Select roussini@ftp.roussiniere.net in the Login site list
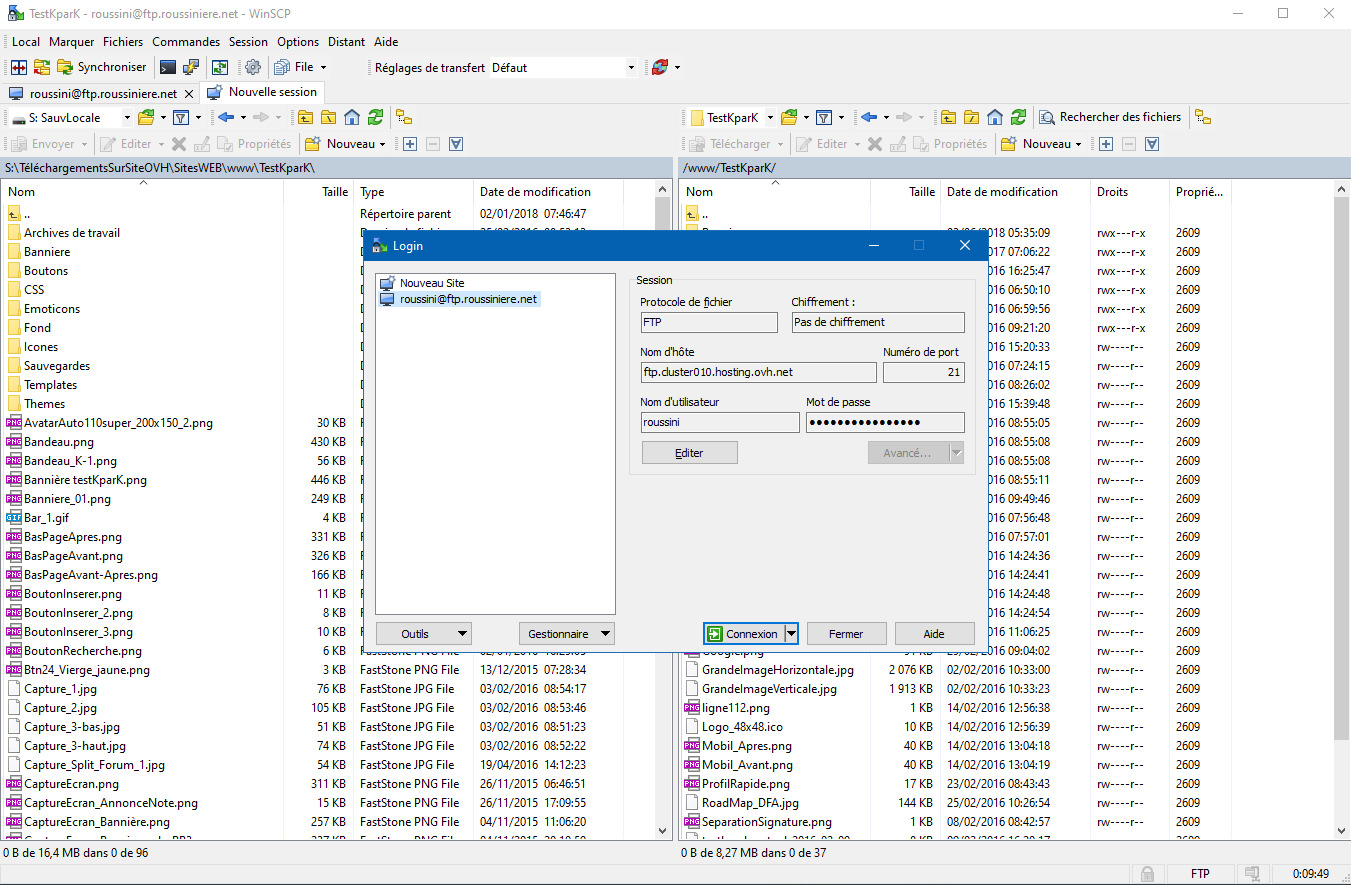The width and height of the screenshot is (1351, 885). (x=460, y=299)
